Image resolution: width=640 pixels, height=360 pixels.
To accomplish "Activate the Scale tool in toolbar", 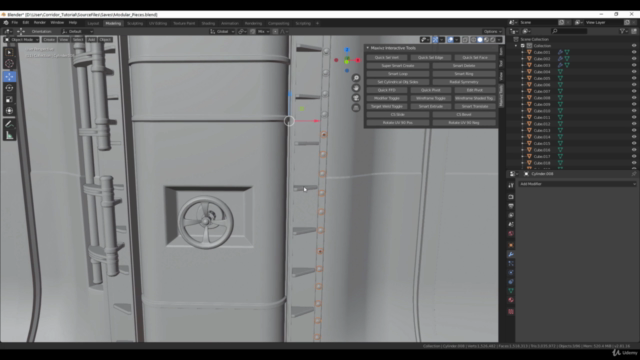I will click(x=9, y=99).
